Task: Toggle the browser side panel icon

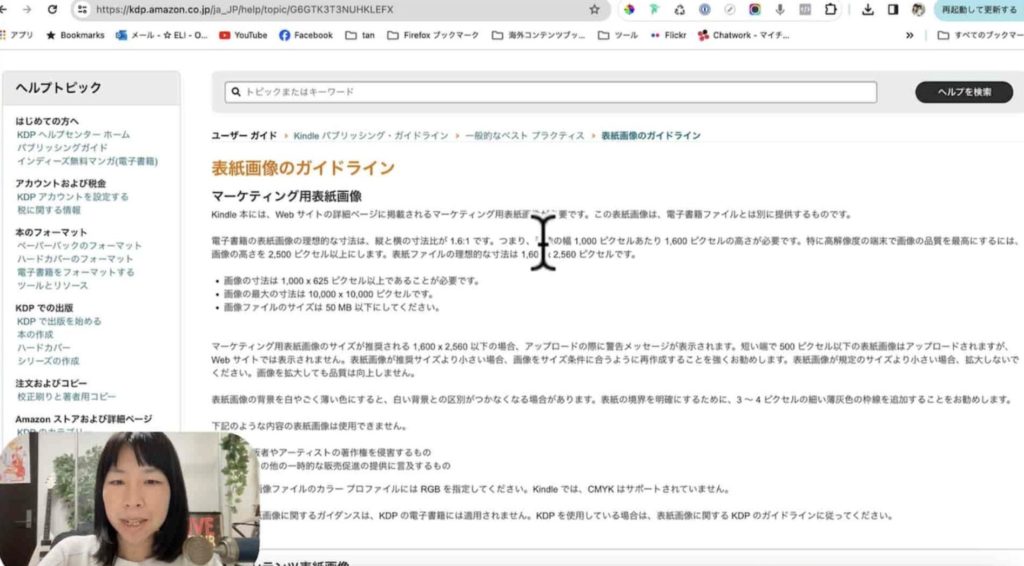Action: (893, 9)
